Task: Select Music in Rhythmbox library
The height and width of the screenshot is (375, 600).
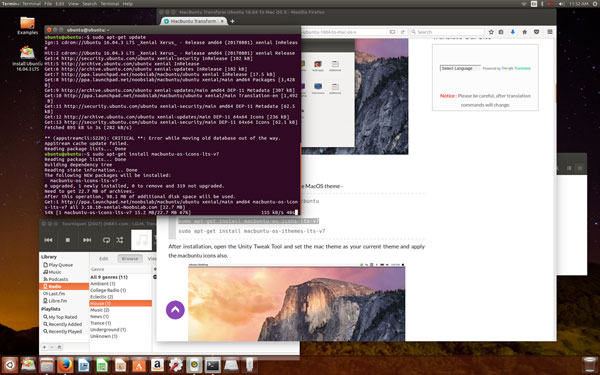Action: tap(52, 272)
